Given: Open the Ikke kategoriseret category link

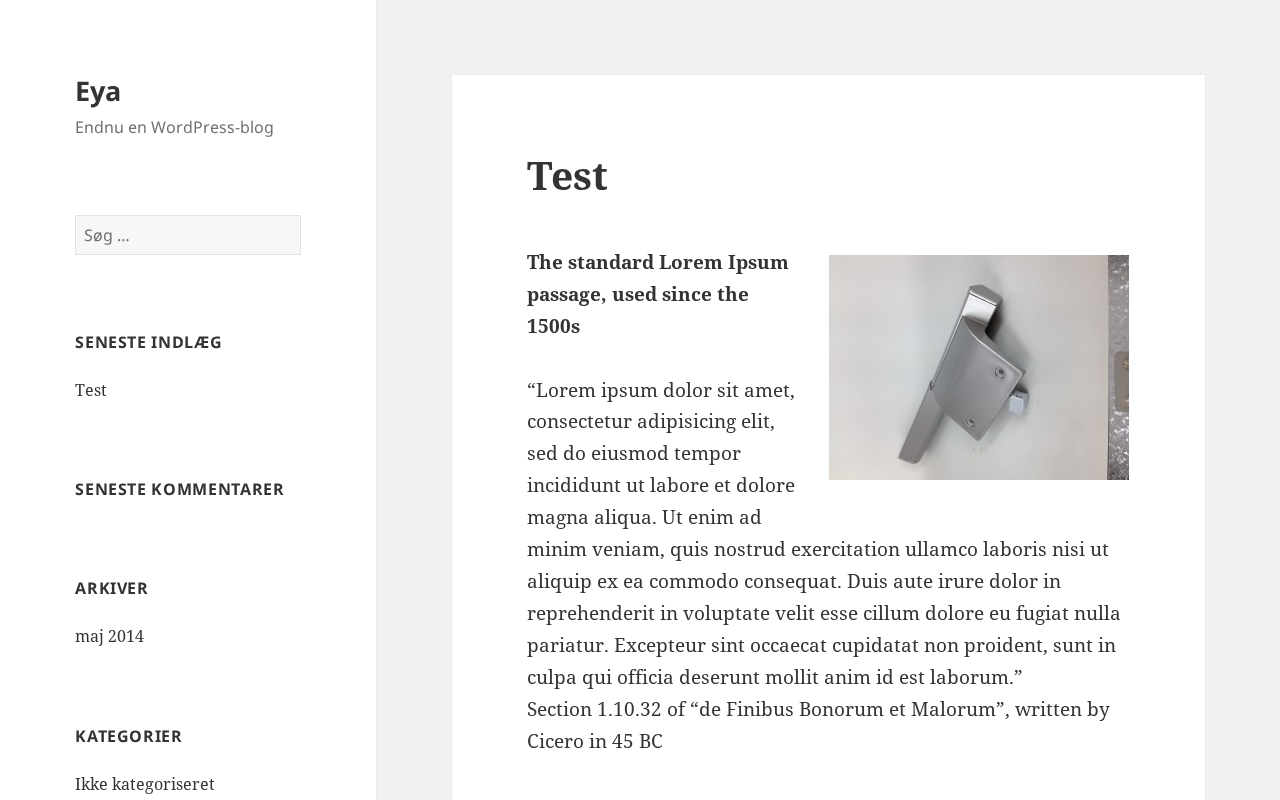Looking at the screenshot, I should pos(145,784).
